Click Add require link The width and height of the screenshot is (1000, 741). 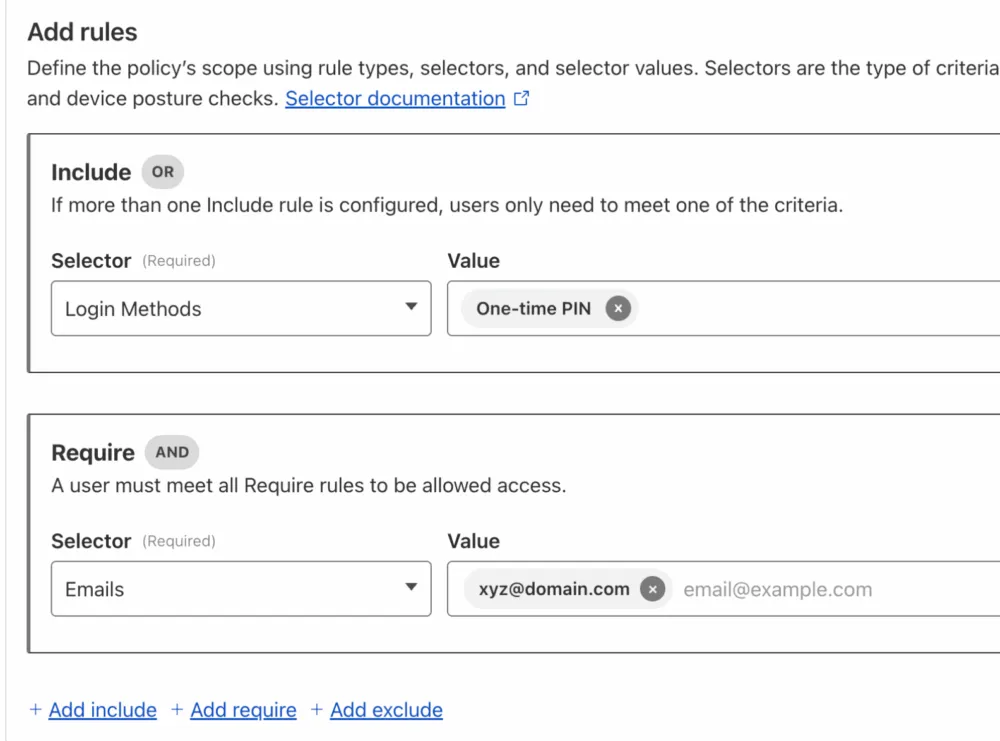pos(243,710)
